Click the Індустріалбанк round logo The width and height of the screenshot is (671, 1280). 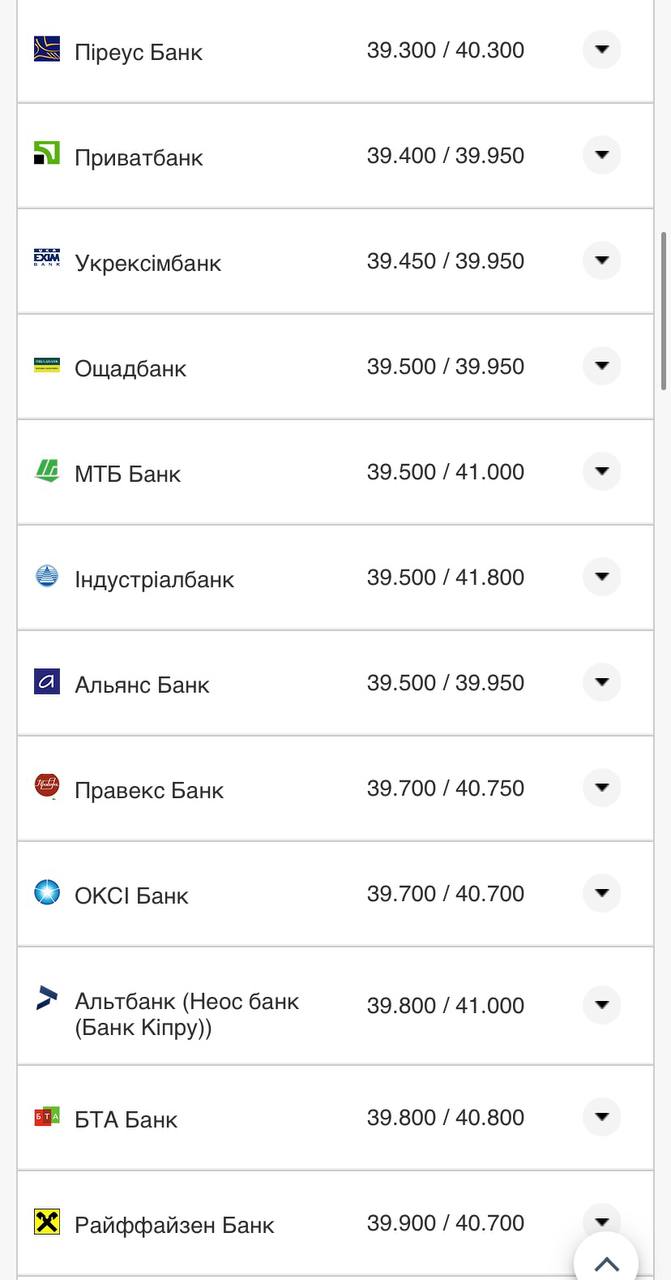click(47, 576)
